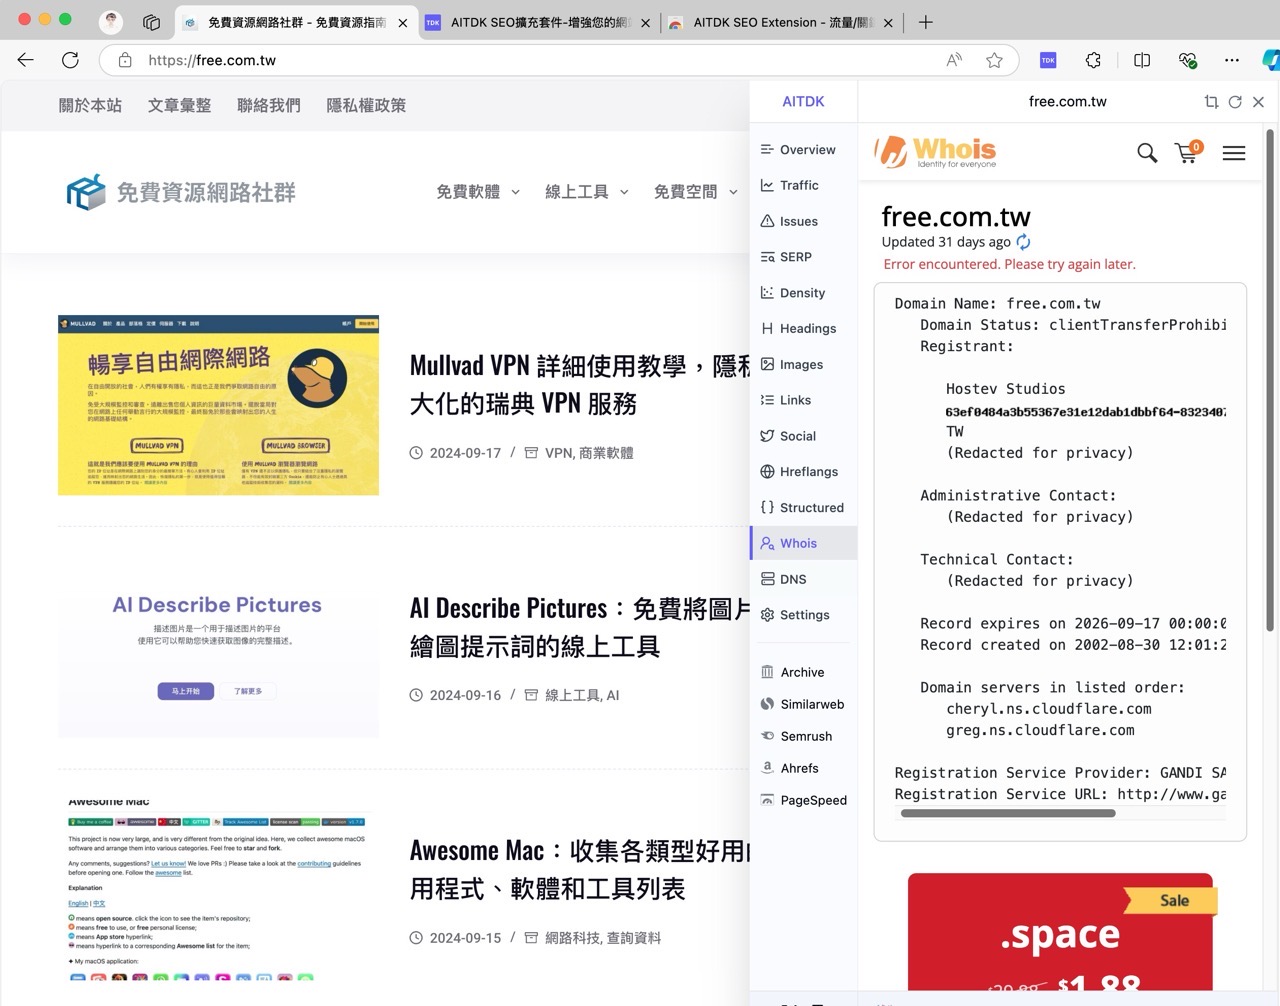This screenshot has height=1006, width=1280.
Task: Click the Settings gear icon in sidebar
Action: [767, 615]
